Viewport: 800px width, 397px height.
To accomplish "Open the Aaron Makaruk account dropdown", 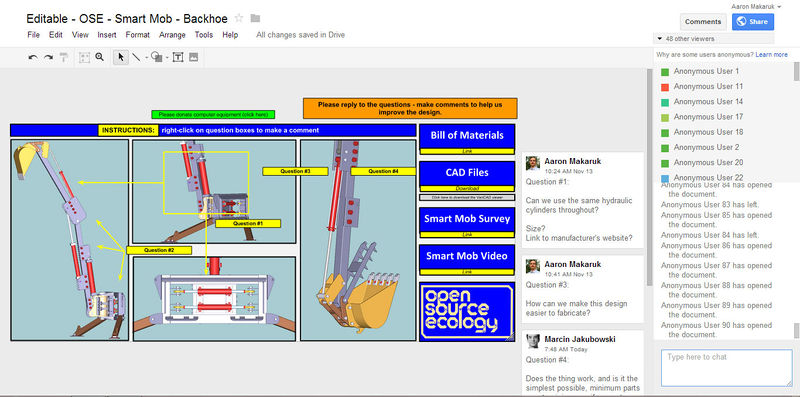I will tap(756, 7).
